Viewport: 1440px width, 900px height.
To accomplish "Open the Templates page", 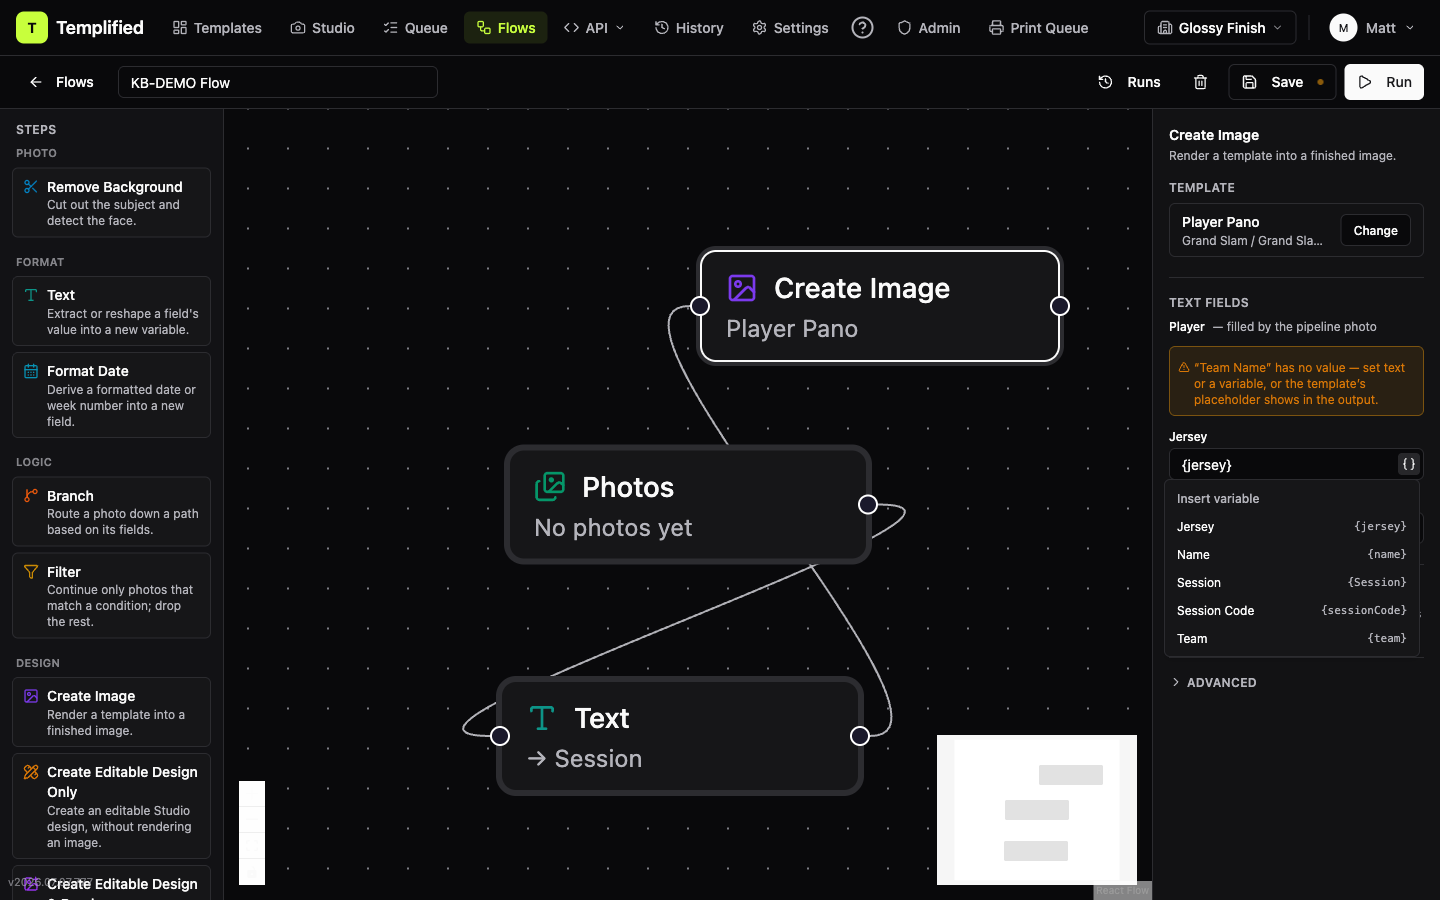I will 217,28.
